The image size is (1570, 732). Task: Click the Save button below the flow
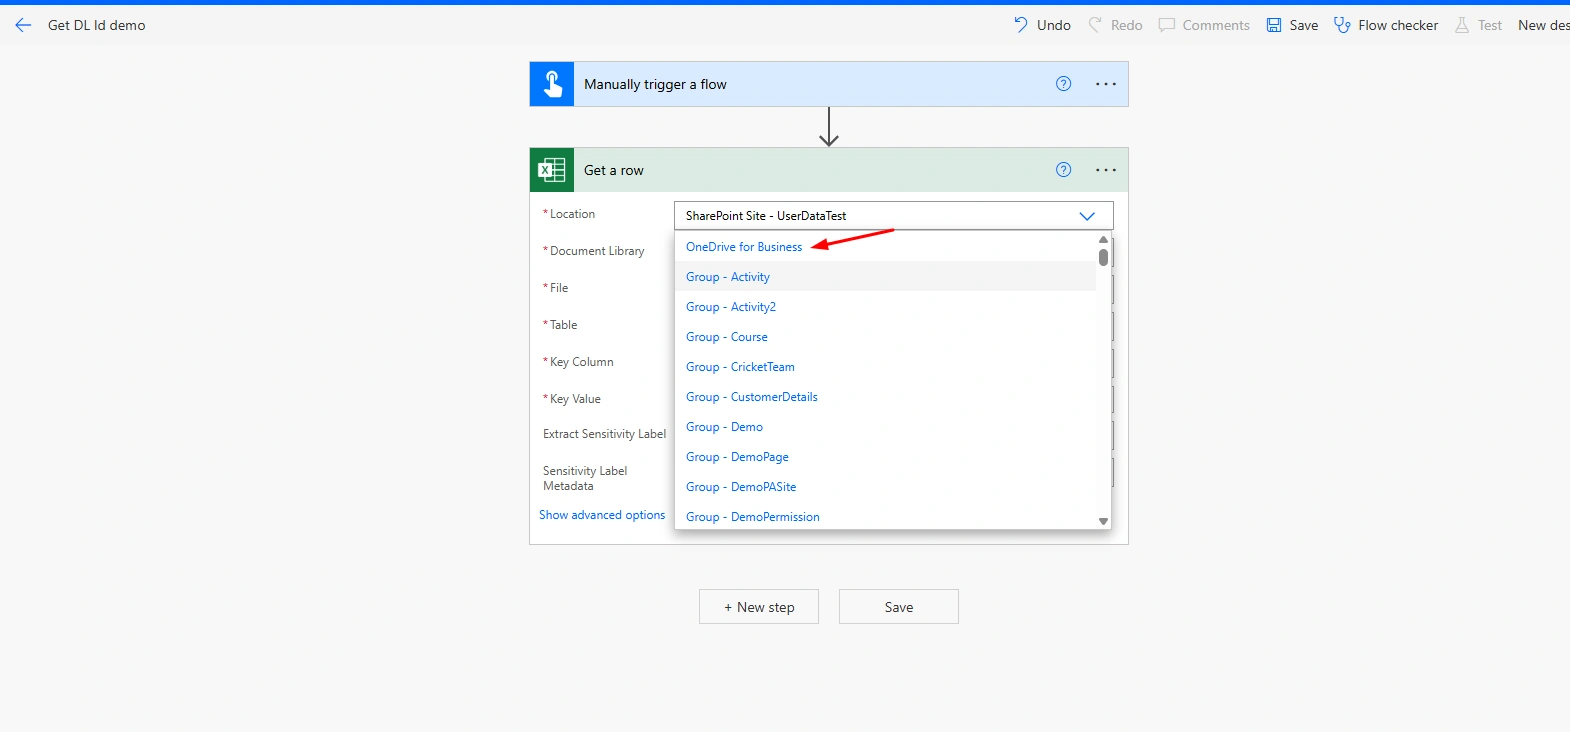[899, 607]
